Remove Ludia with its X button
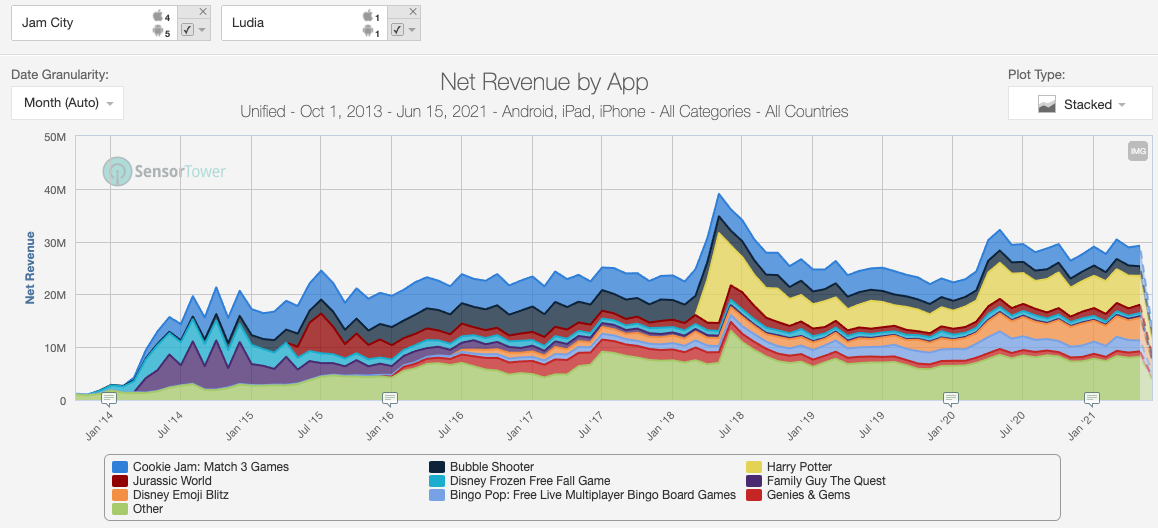The image size is (1158, 528). coord(413,12)
